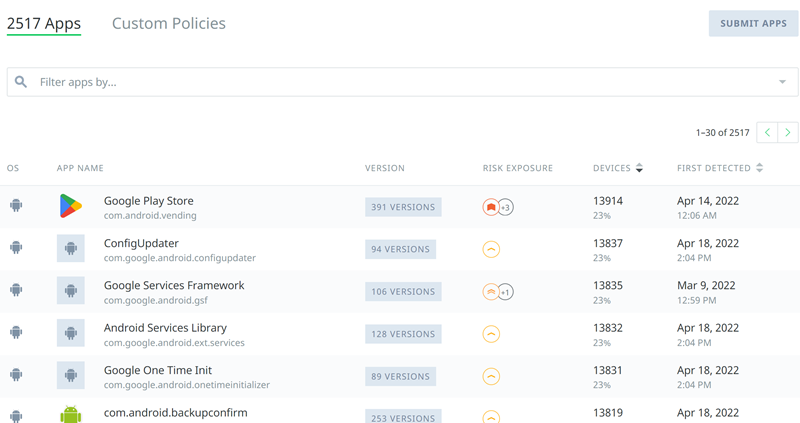Click the yellow risk icon for Android Services Library
This screenshot has width=800, height=423.
click(x=491, y=334)
